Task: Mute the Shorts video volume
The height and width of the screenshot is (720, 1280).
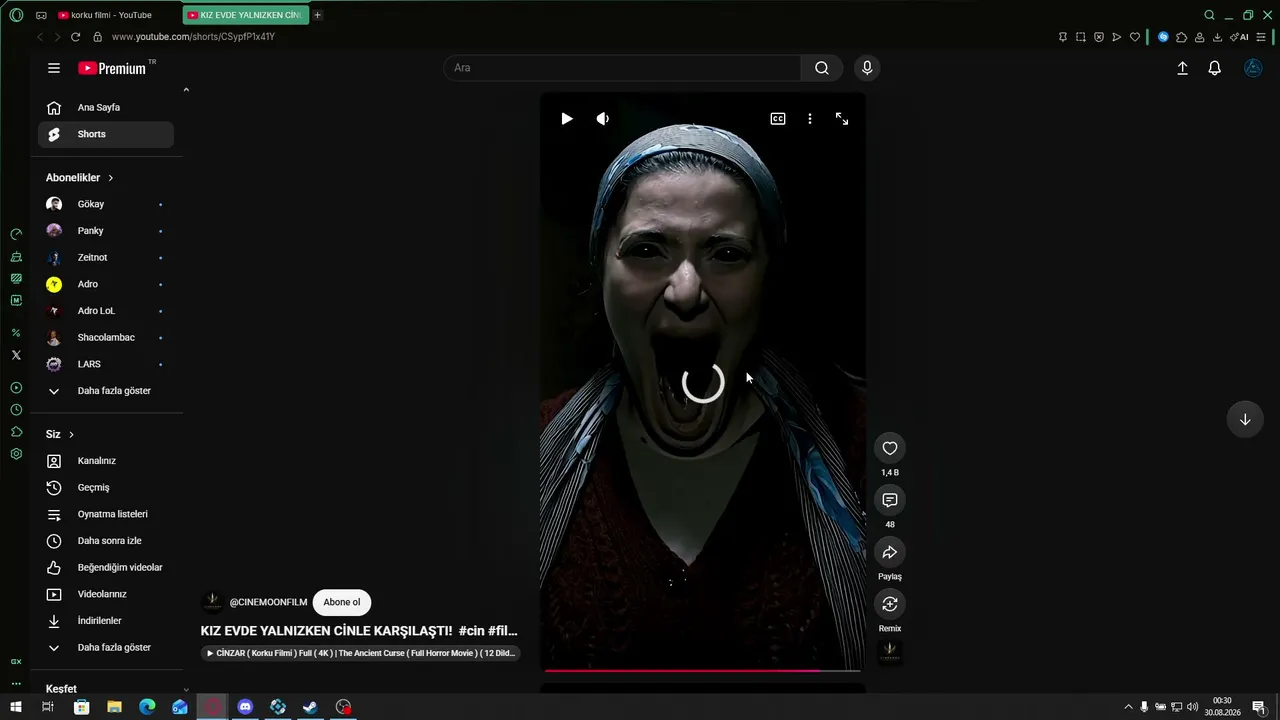Action: click(x=602, y=119)
